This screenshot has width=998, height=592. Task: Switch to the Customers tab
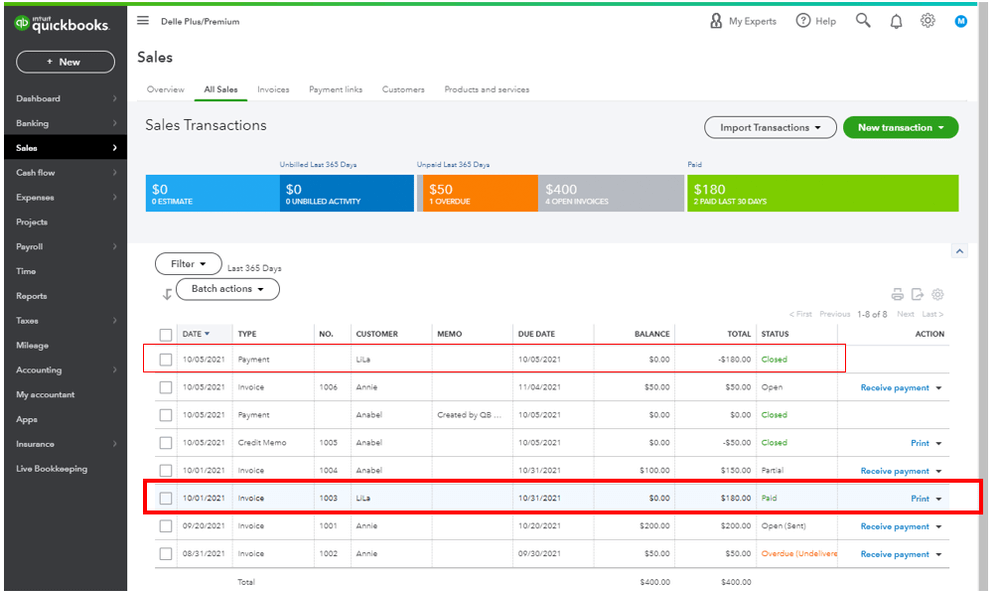403,90
